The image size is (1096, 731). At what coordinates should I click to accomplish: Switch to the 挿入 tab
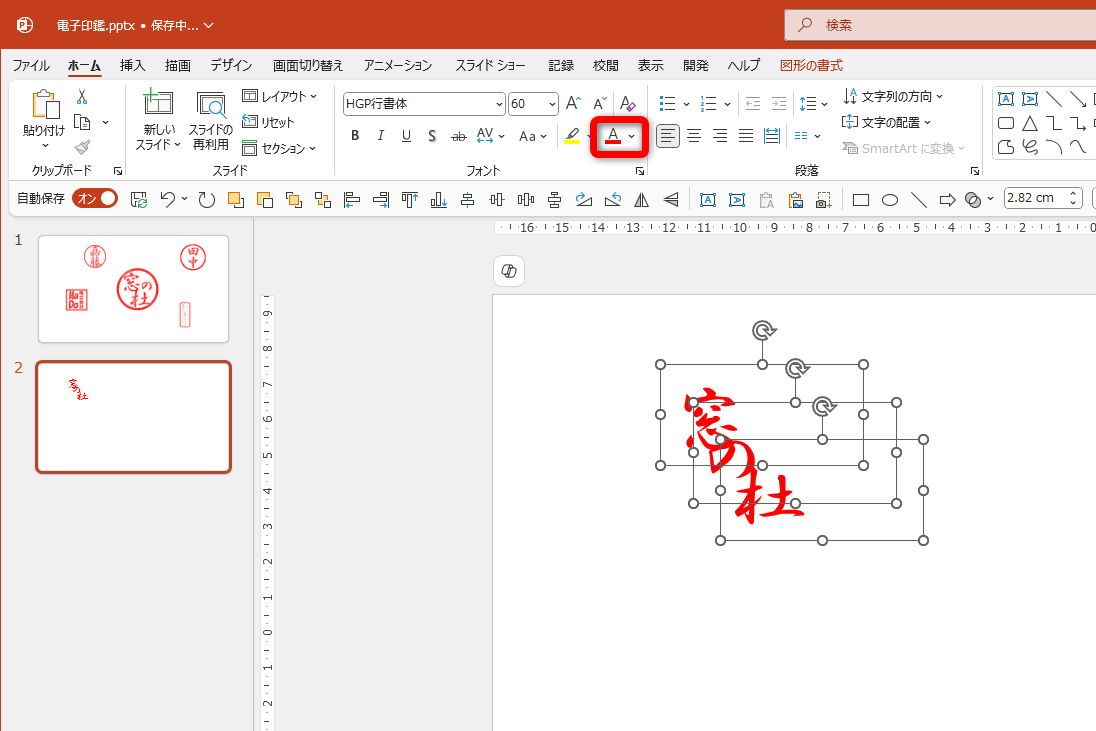[132, 66]
